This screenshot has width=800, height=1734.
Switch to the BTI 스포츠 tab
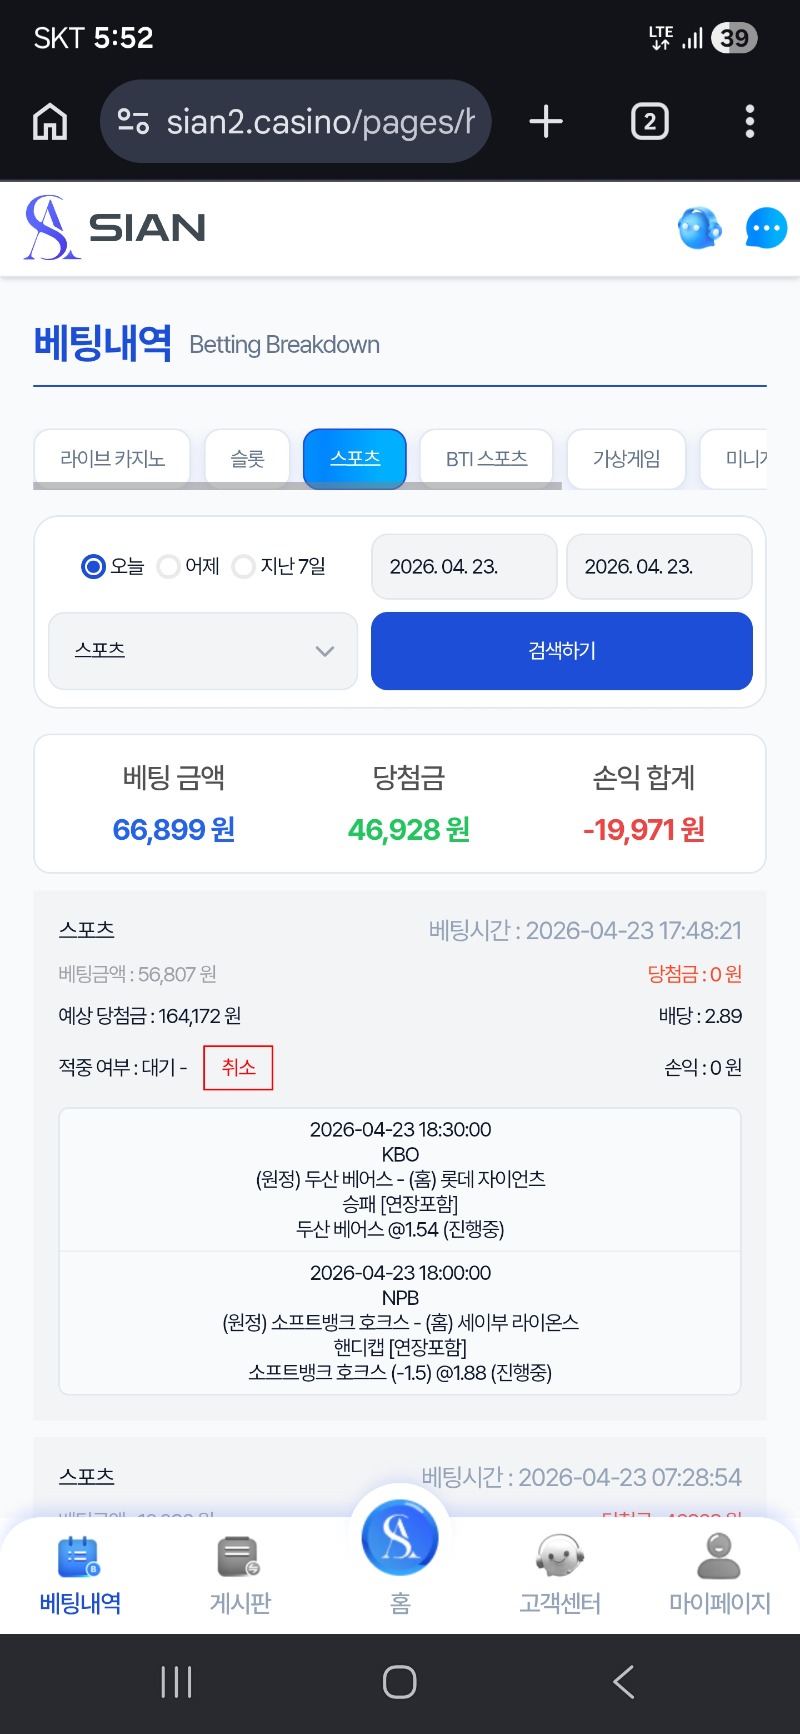(x=486, y=459)
